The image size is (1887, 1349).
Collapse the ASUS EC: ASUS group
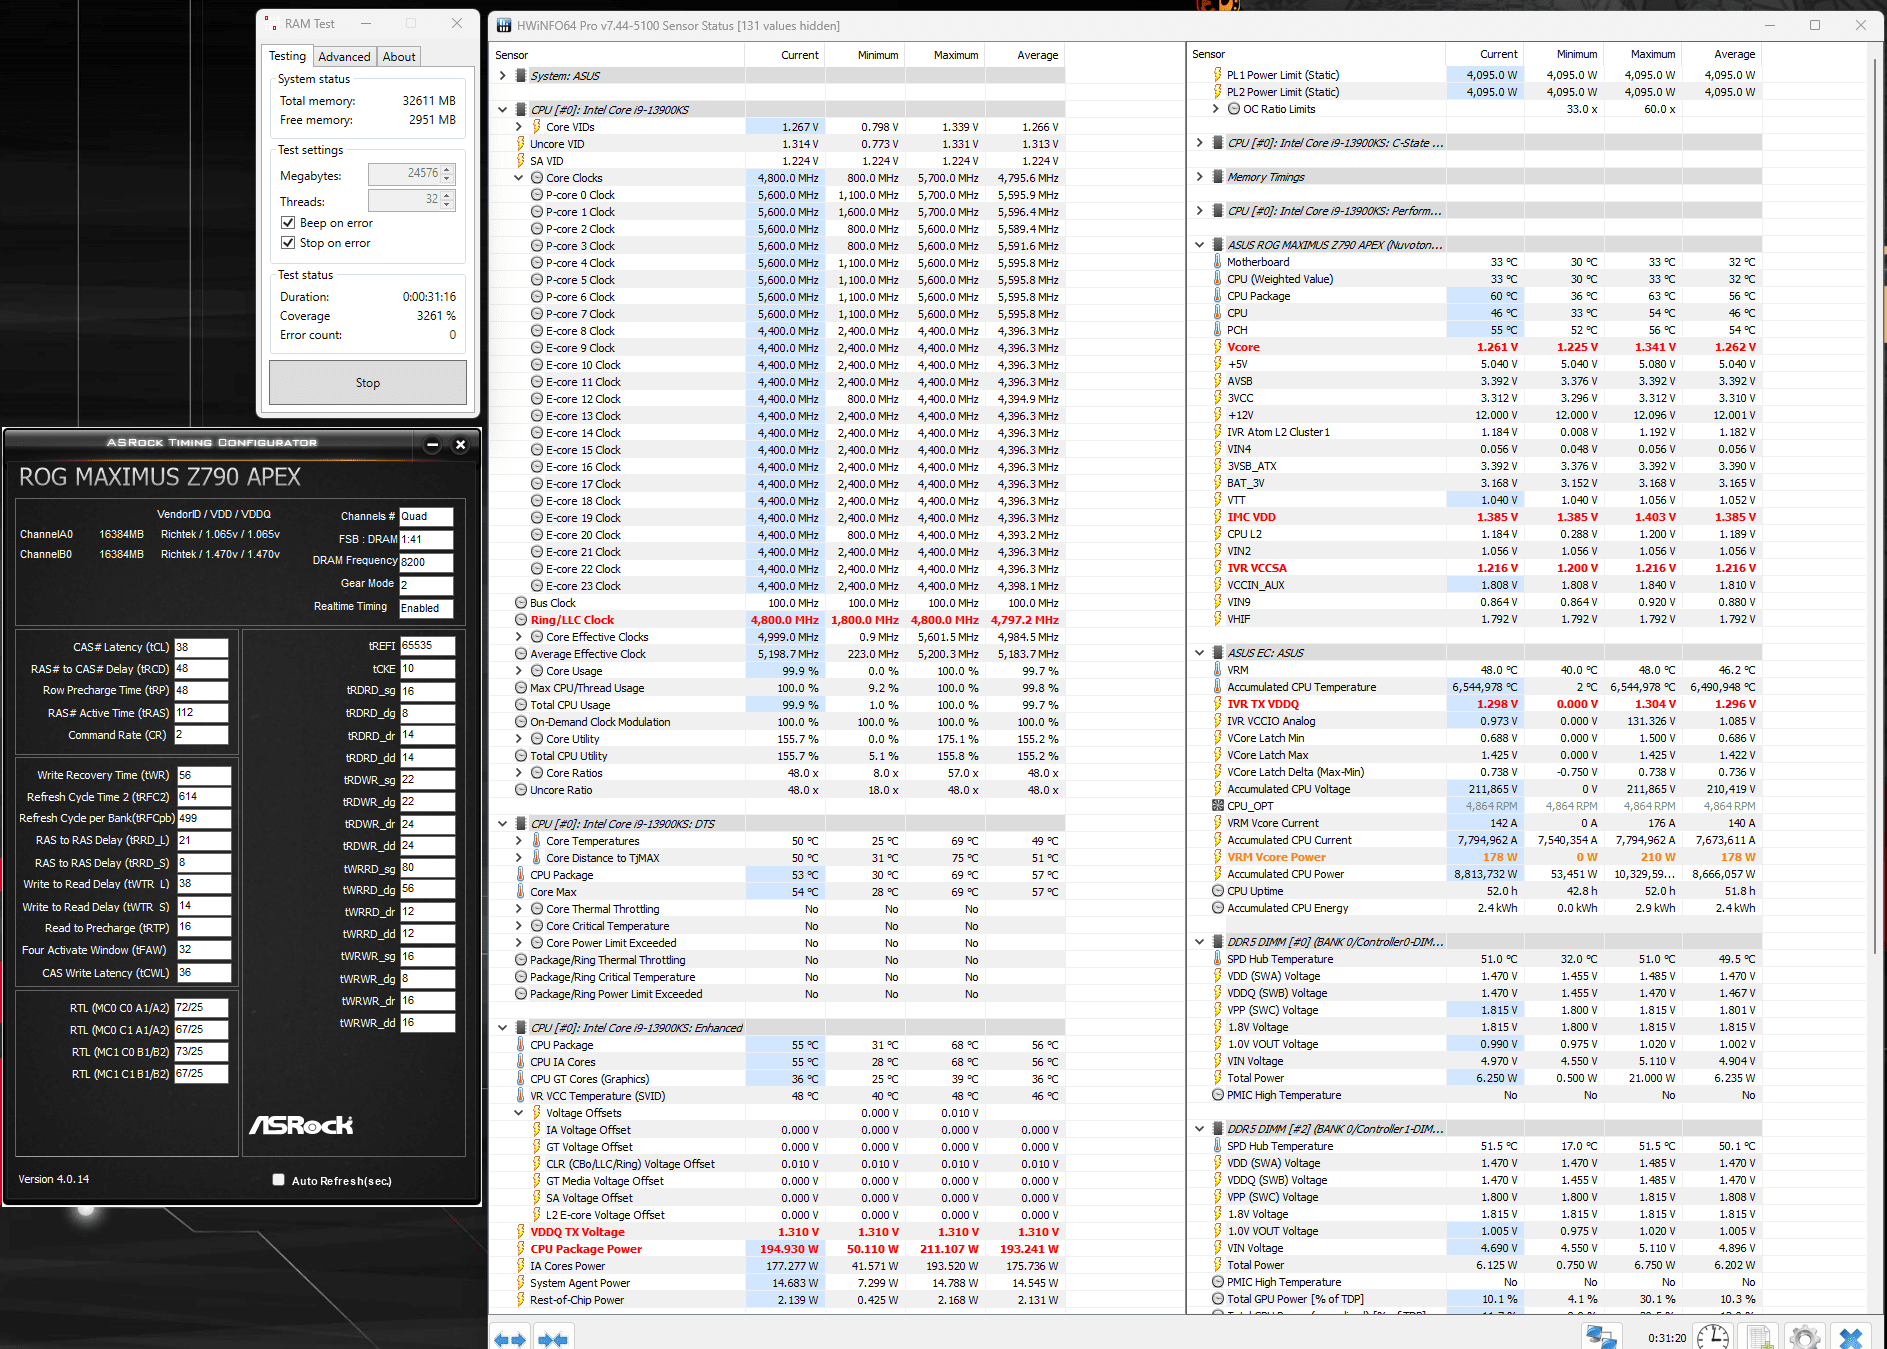1200,653
